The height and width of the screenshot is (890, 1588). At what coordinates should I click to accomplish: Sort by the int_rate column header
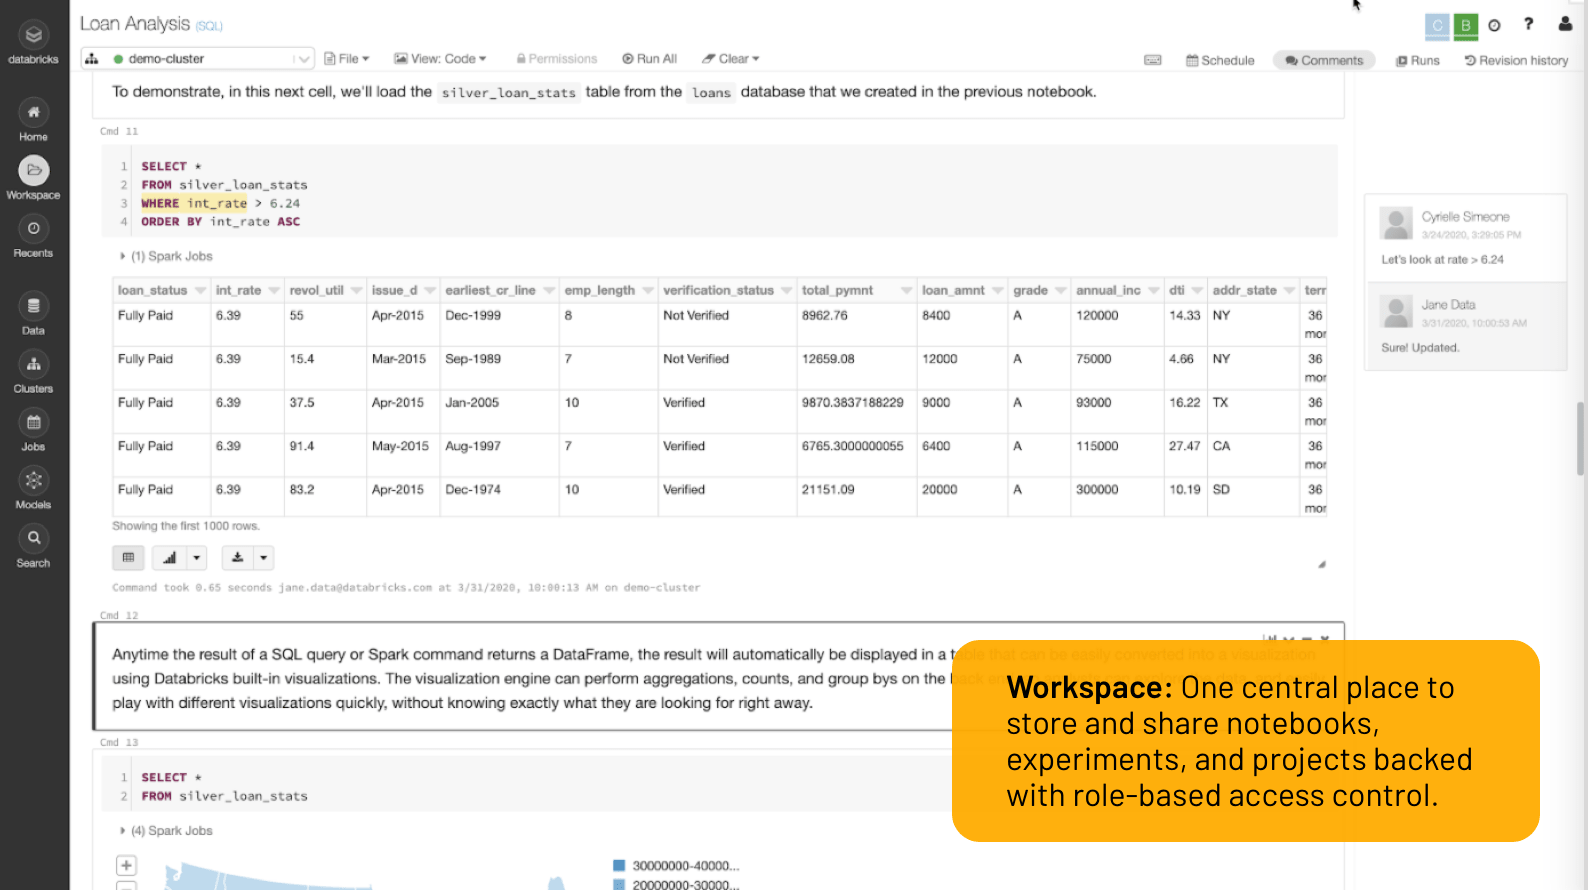tap(238, 290)
